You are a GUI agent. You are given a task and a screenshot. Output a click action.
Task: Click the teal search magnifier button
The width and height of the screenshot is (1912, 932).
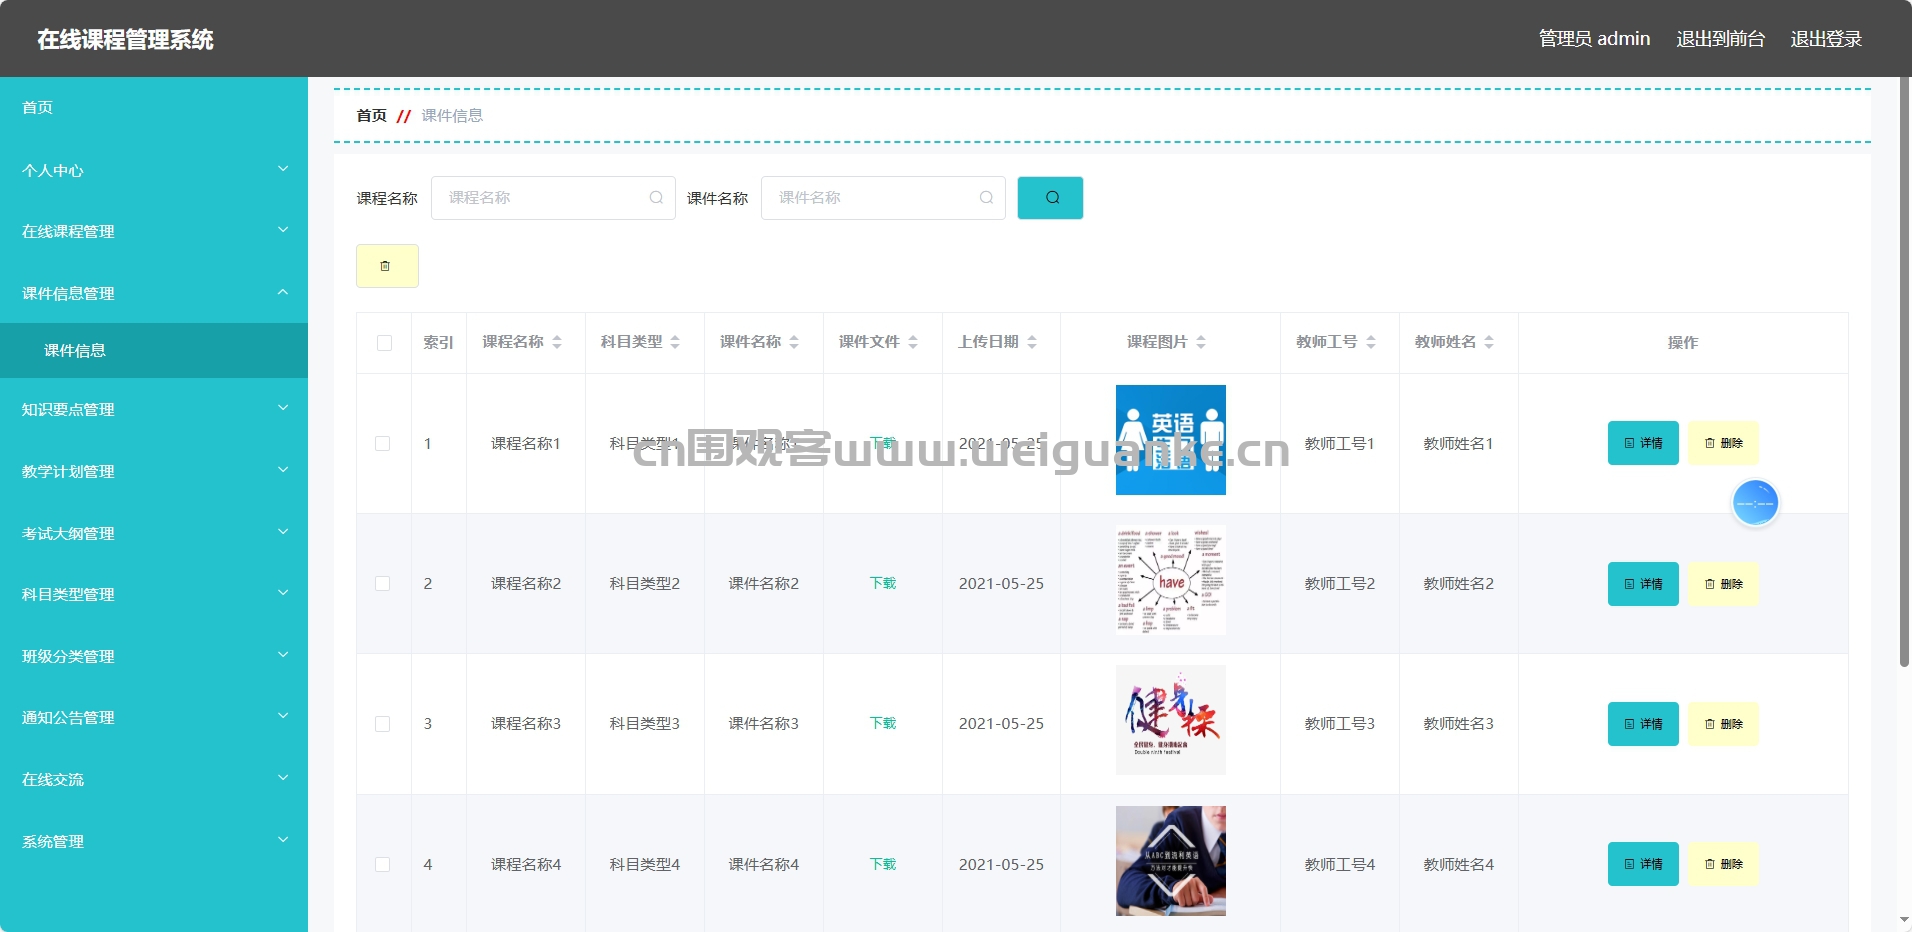1050,198
